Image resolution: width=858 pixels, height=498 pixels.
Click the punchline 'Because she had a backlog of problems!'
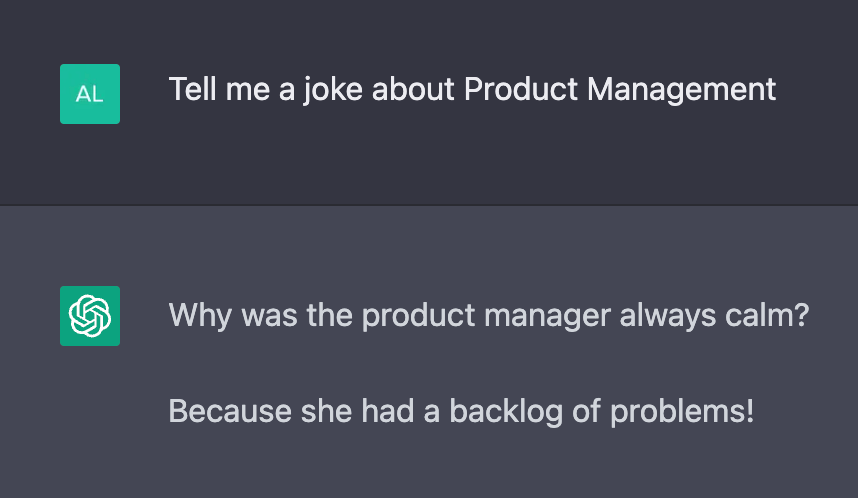(x=461, y=411)
